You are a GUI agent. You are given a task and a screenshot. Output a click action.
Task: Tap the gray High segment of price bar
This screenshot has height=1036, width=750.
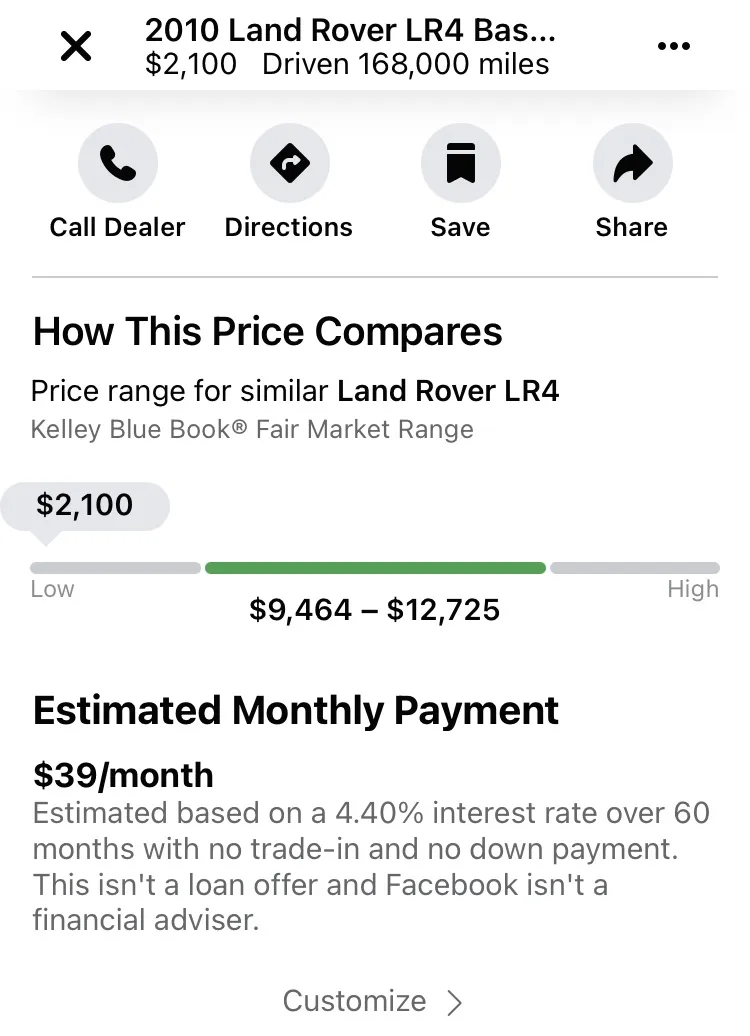coord(635,568)
